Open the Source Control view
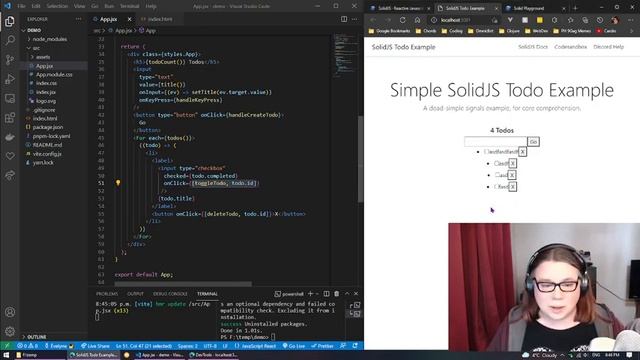640x360 pixels. tap(10, 60)
